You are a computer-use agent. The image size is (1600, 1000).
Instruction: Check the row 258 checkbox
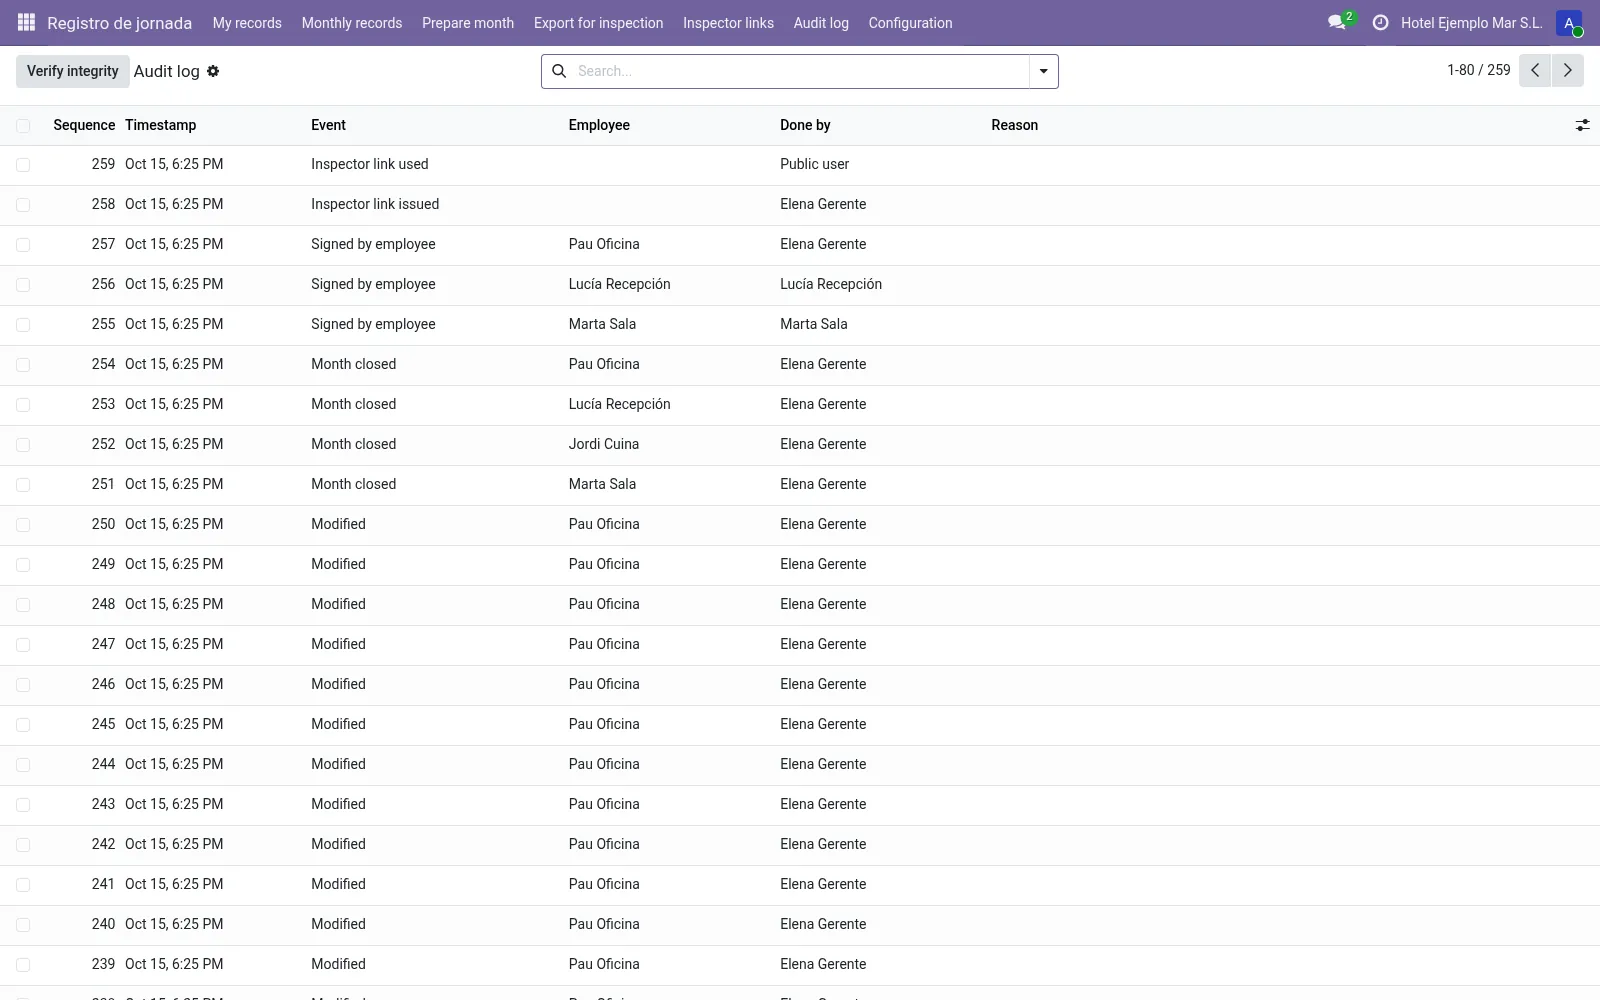click(23, 205)
